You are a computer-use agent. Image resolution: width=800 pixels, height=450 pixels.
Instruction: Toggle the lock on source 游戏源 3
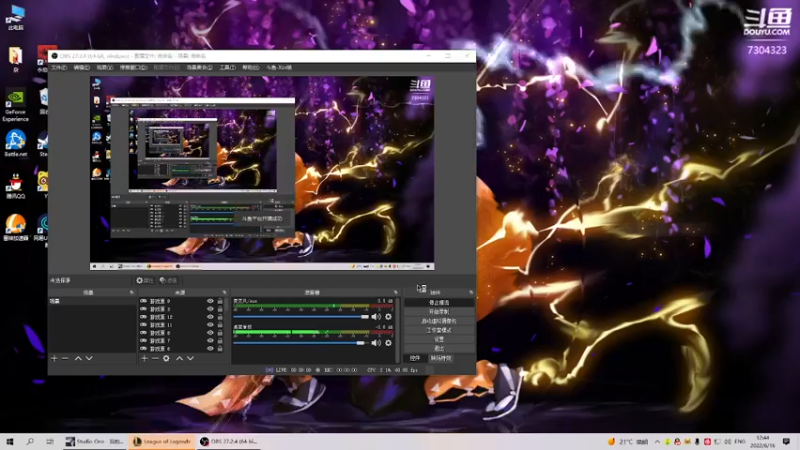click(x=220, y=309)
